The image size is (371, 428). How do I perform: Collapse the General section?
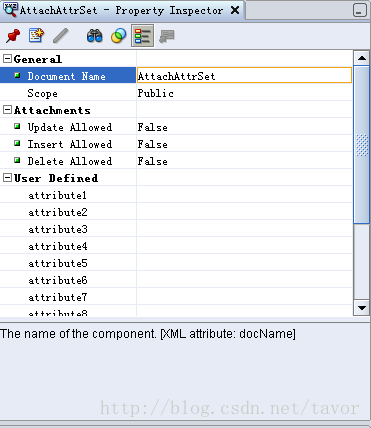tap(7, 59)
